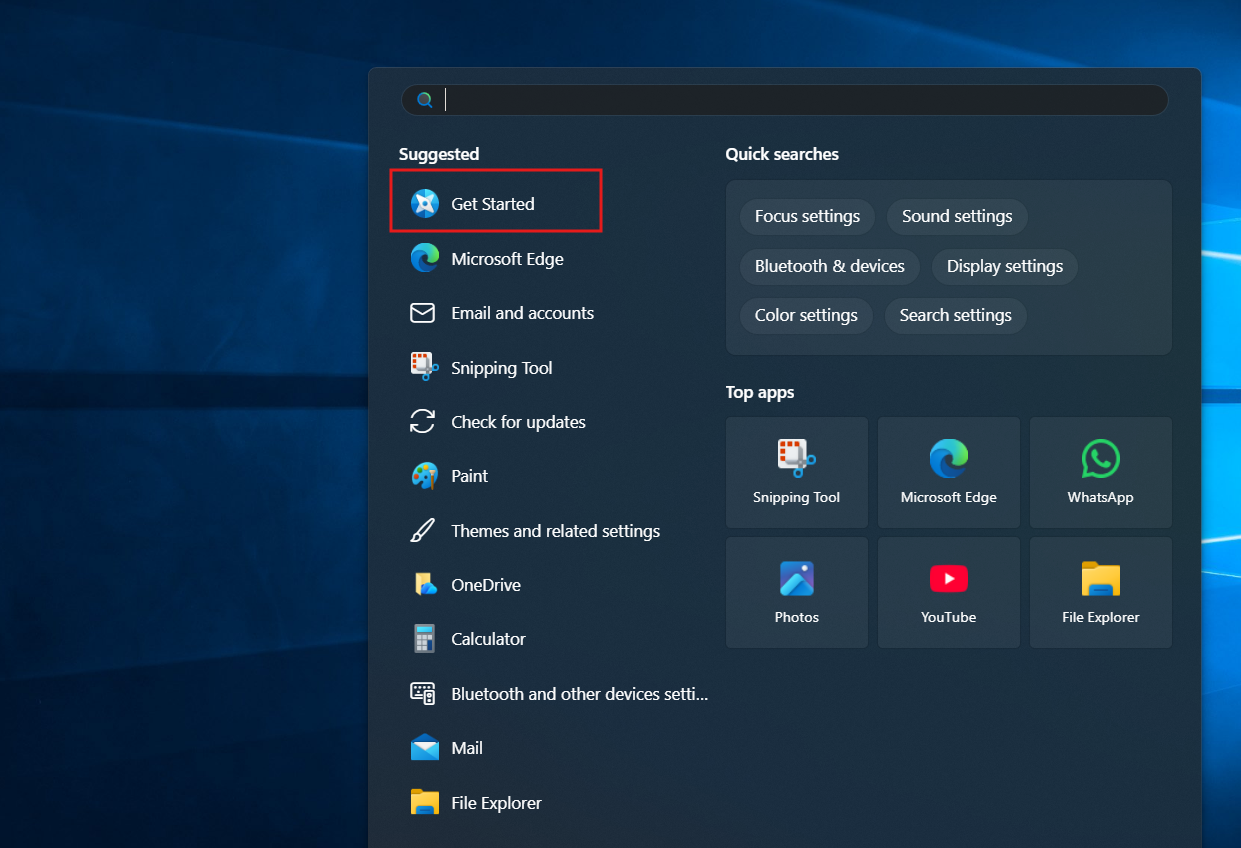Open File Explorer from Top apps

click(1100, 590)
